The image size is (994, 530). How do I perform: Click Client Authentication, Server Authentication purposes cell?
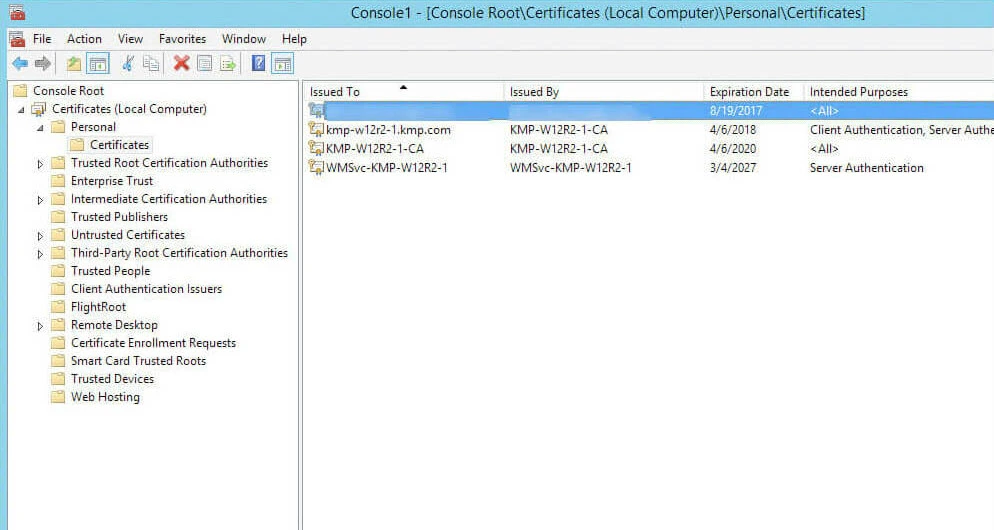901,130
